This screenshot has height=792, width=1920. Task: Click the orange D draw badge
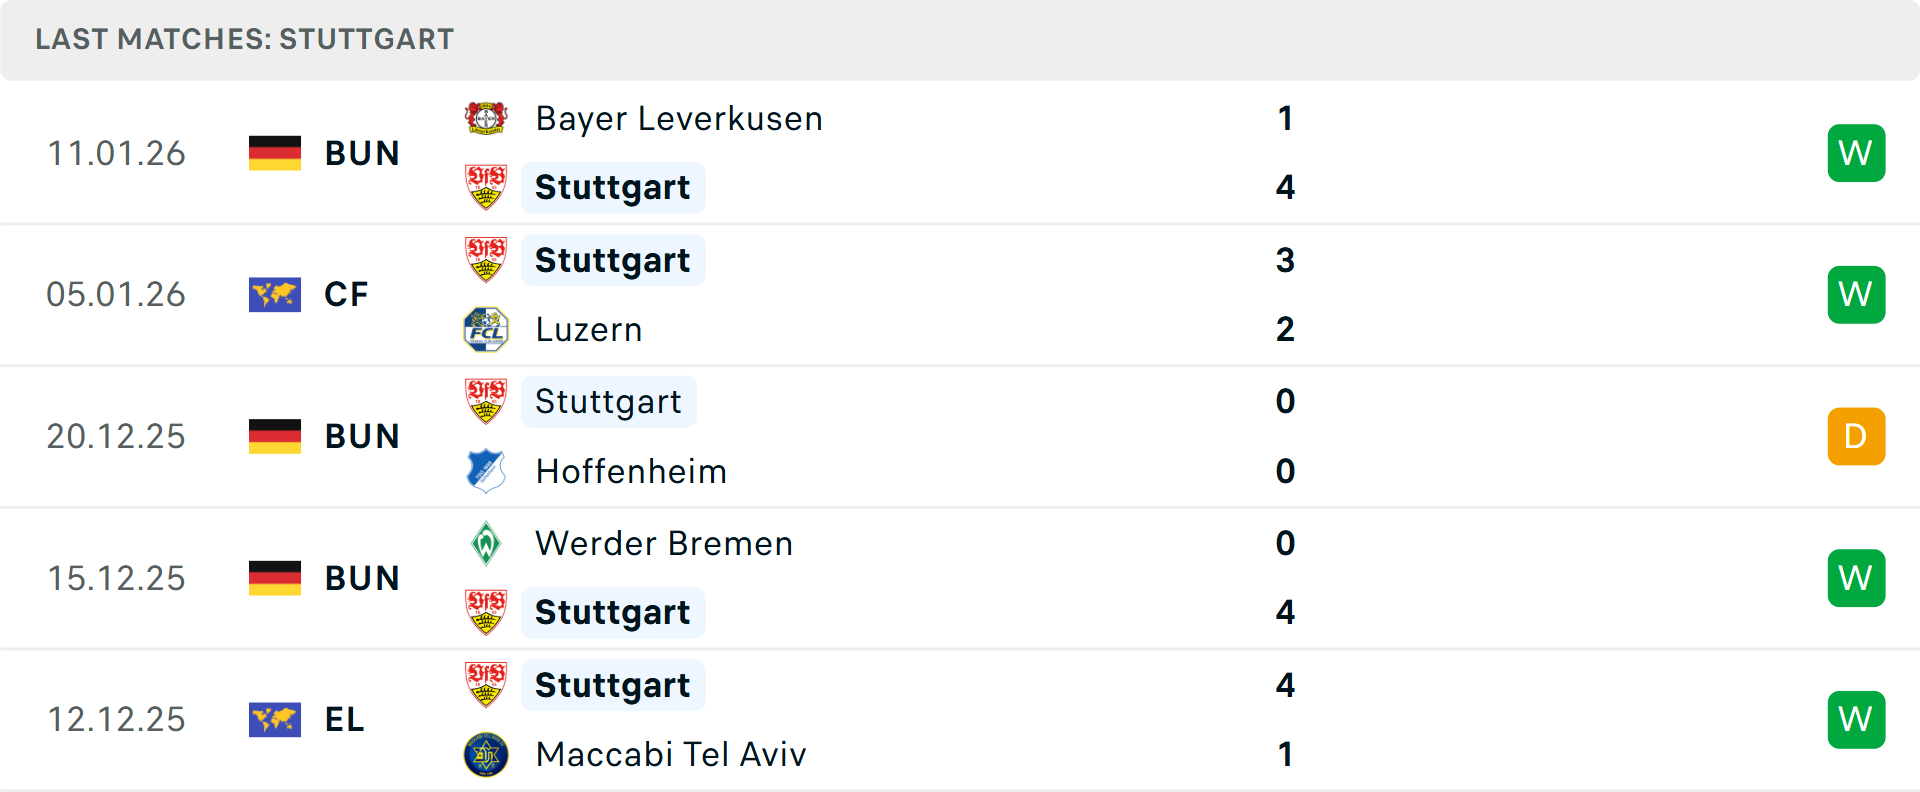pos(1856,436)
